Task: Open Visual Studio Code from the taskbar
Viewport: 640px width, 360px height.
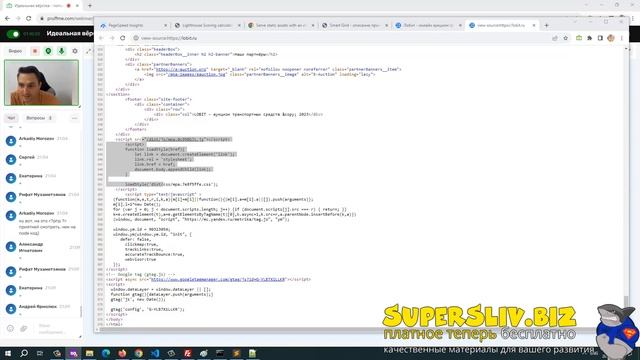Action: coord(155,353)
